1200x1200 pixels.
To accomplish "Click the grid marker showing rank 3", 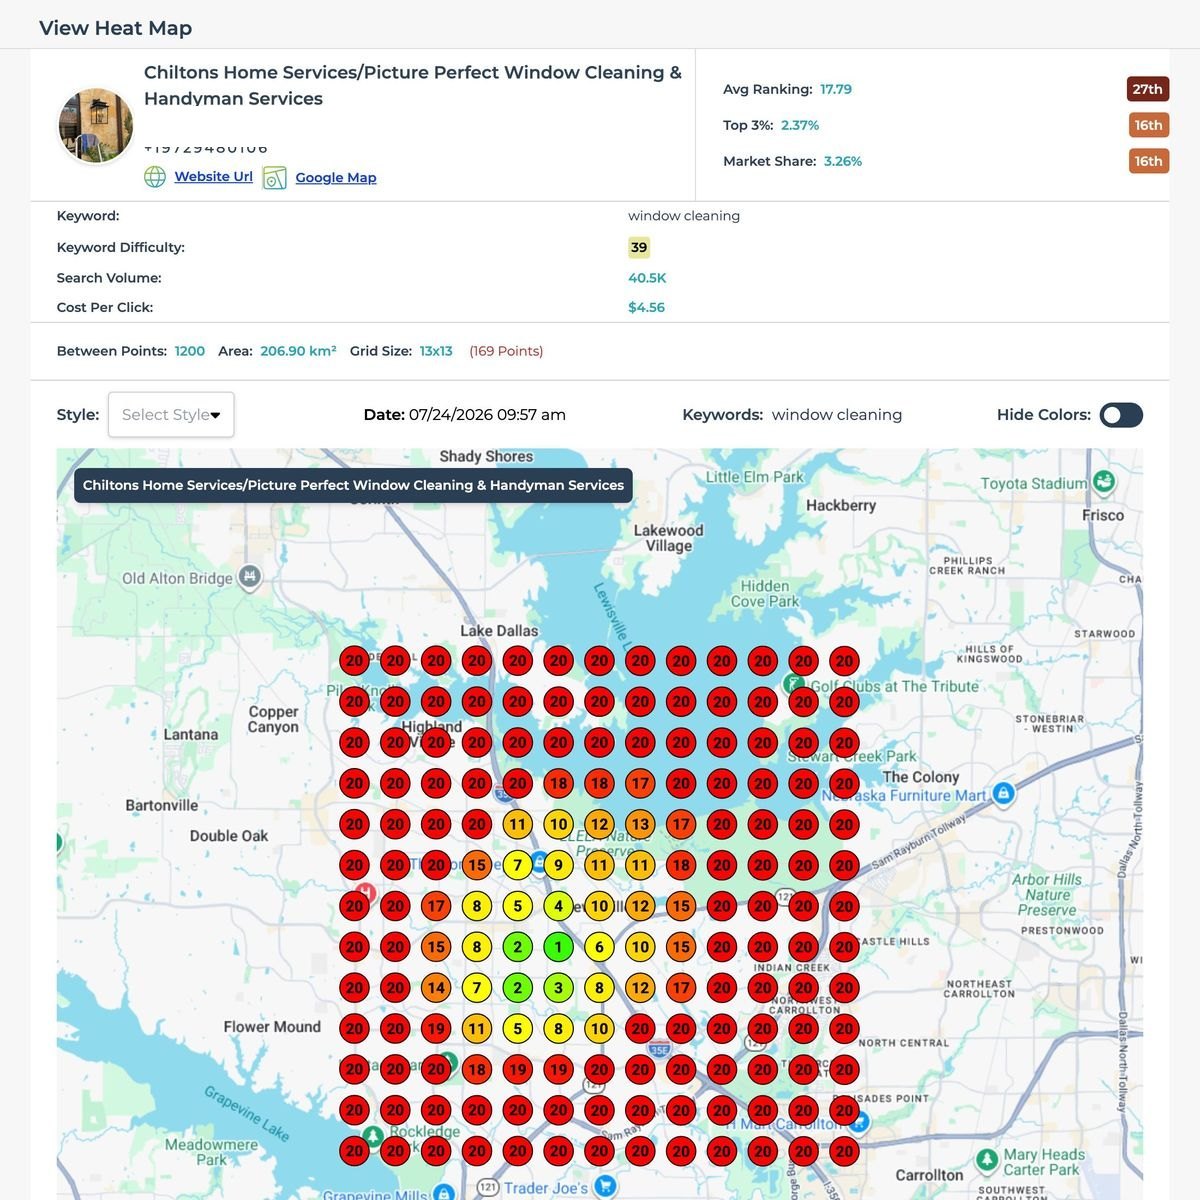I will (558, 988).
